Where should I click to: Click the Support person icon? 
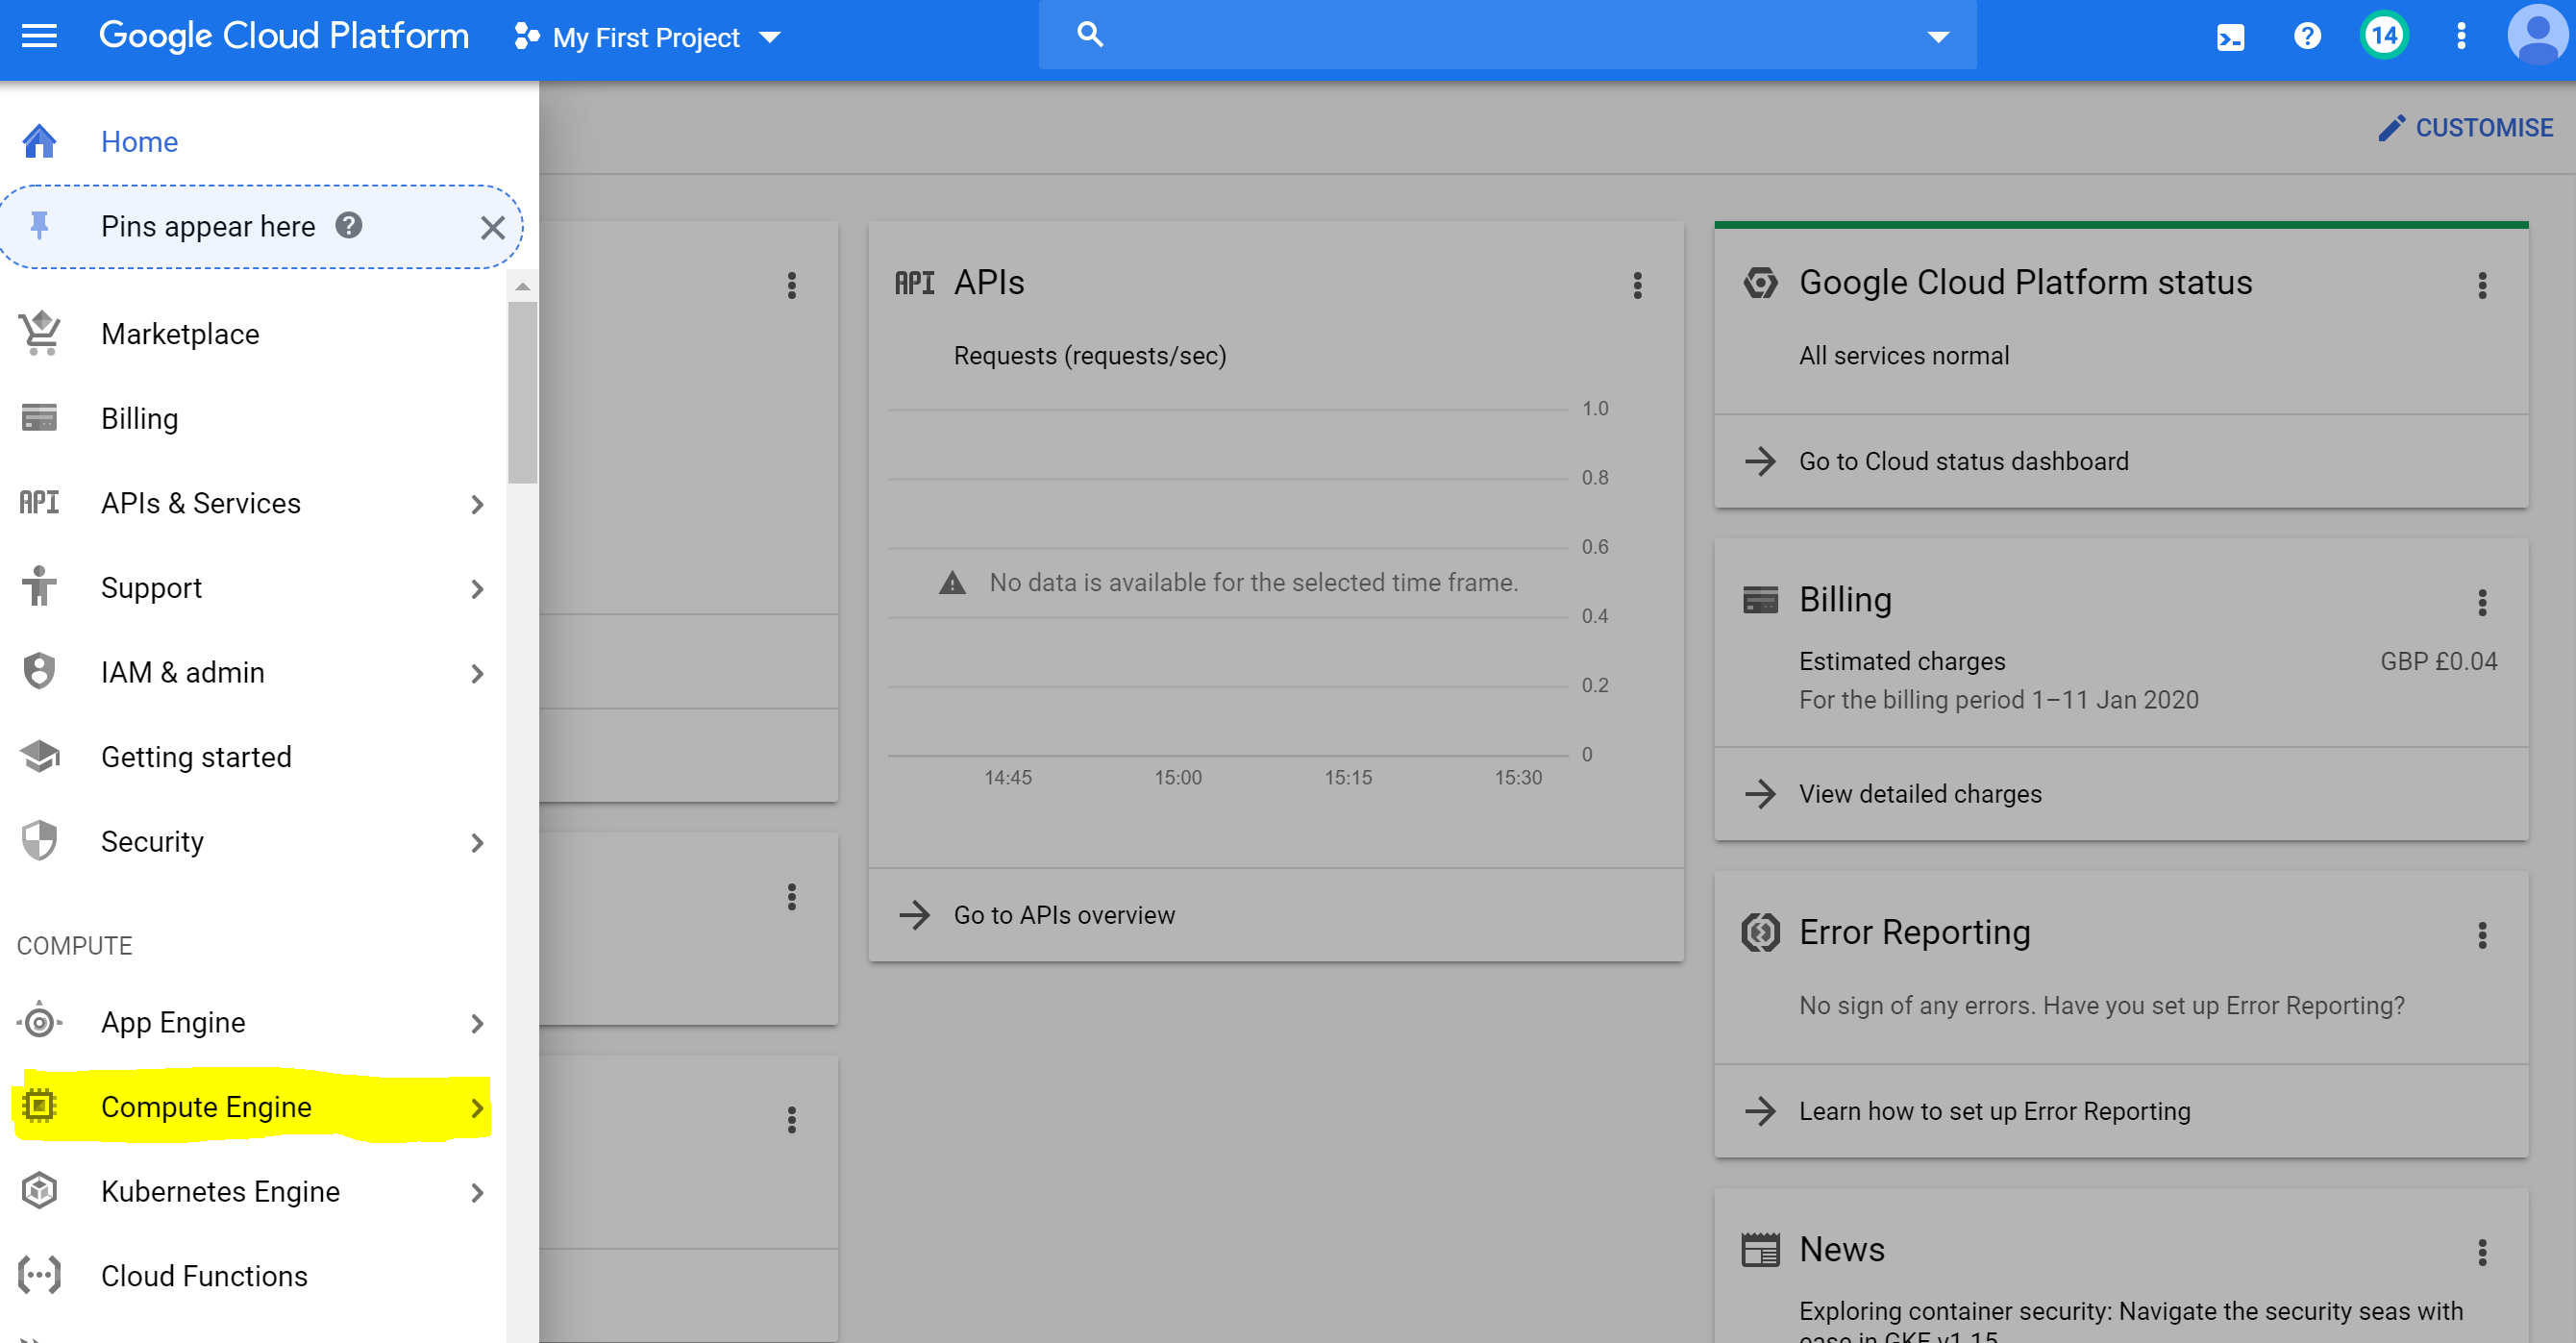(39, 586)
